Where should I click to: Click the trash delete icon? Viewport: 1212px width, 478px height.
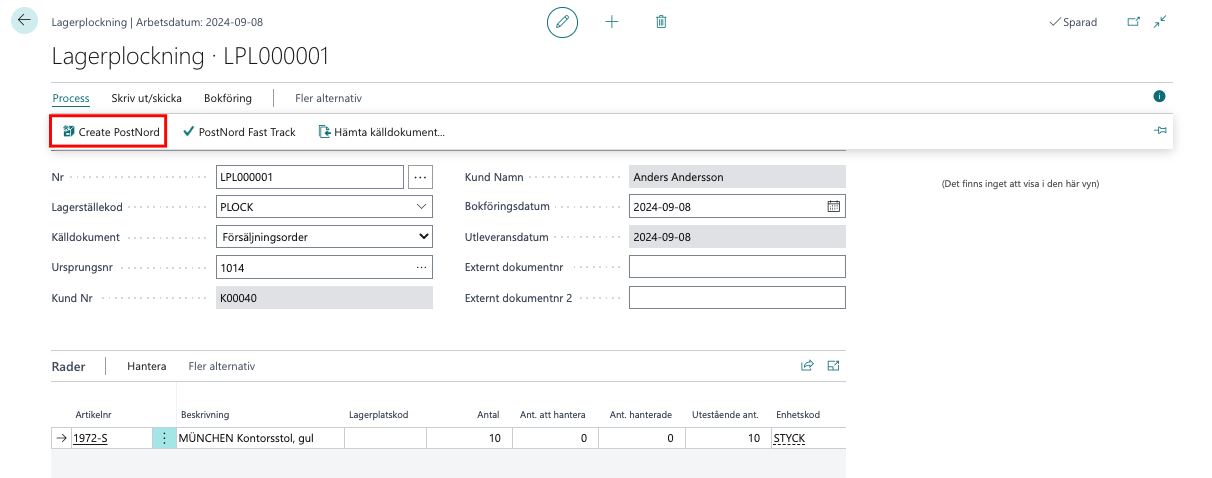coord(661,22)
